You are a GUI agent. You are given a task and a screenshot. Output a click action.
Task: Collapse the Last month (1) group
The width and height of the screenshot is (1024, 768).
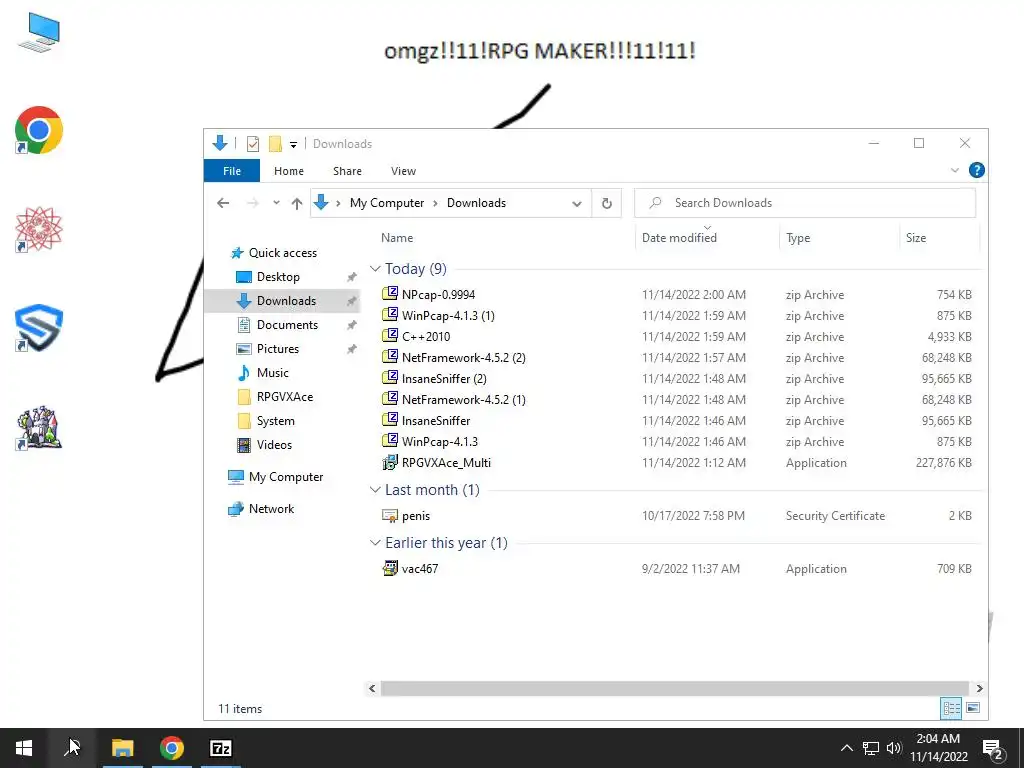tap(375, 490)
